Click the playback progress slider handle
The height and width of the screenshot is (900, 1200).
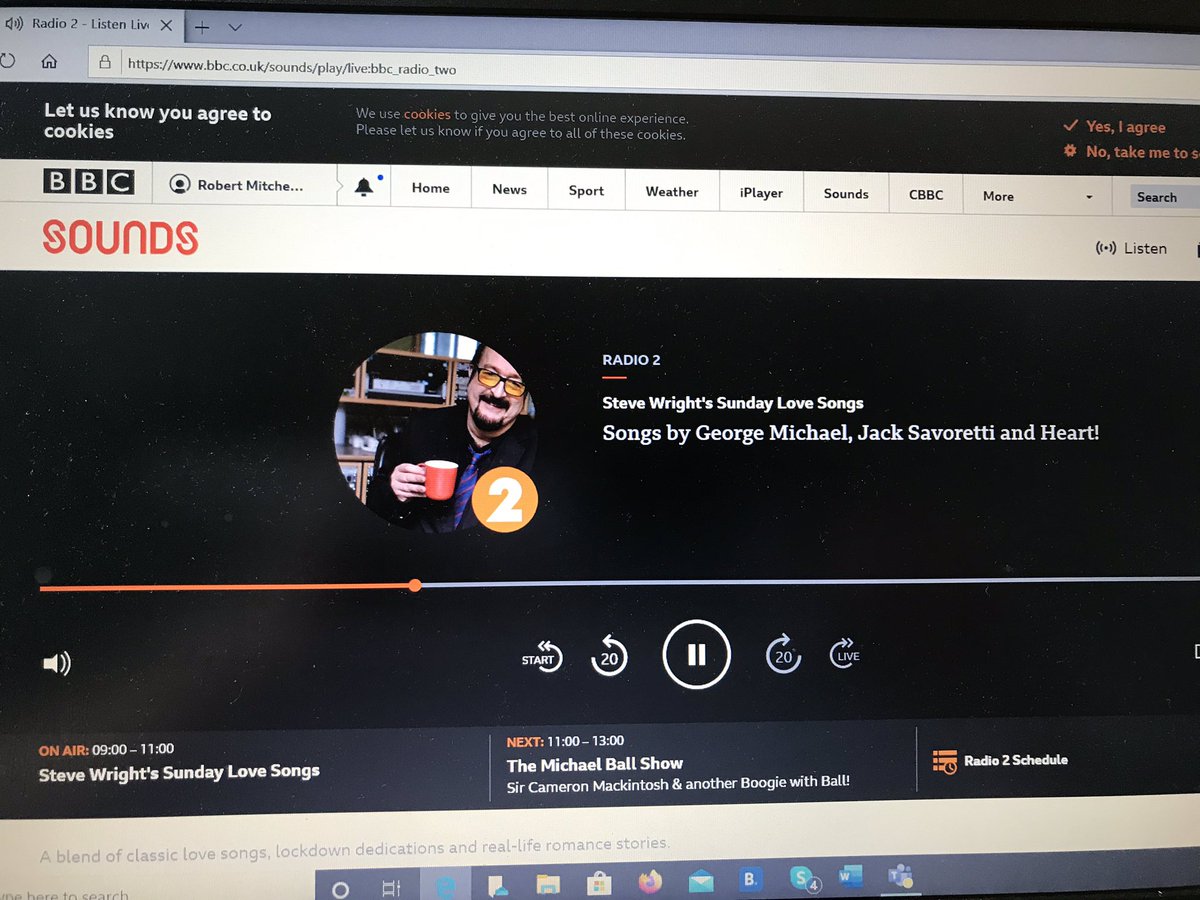415,585
